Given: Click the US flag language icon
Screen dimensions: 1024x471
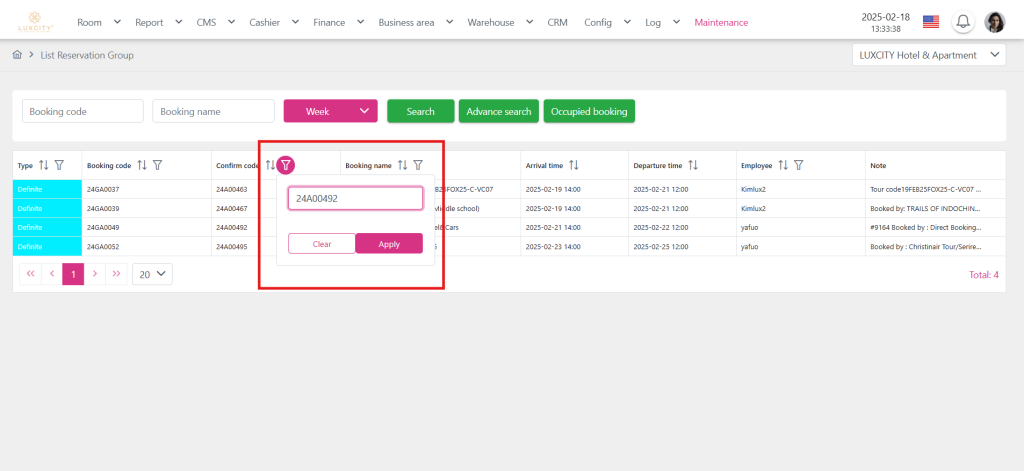Looking at the screenshot, I should click(x=931, y=22).
